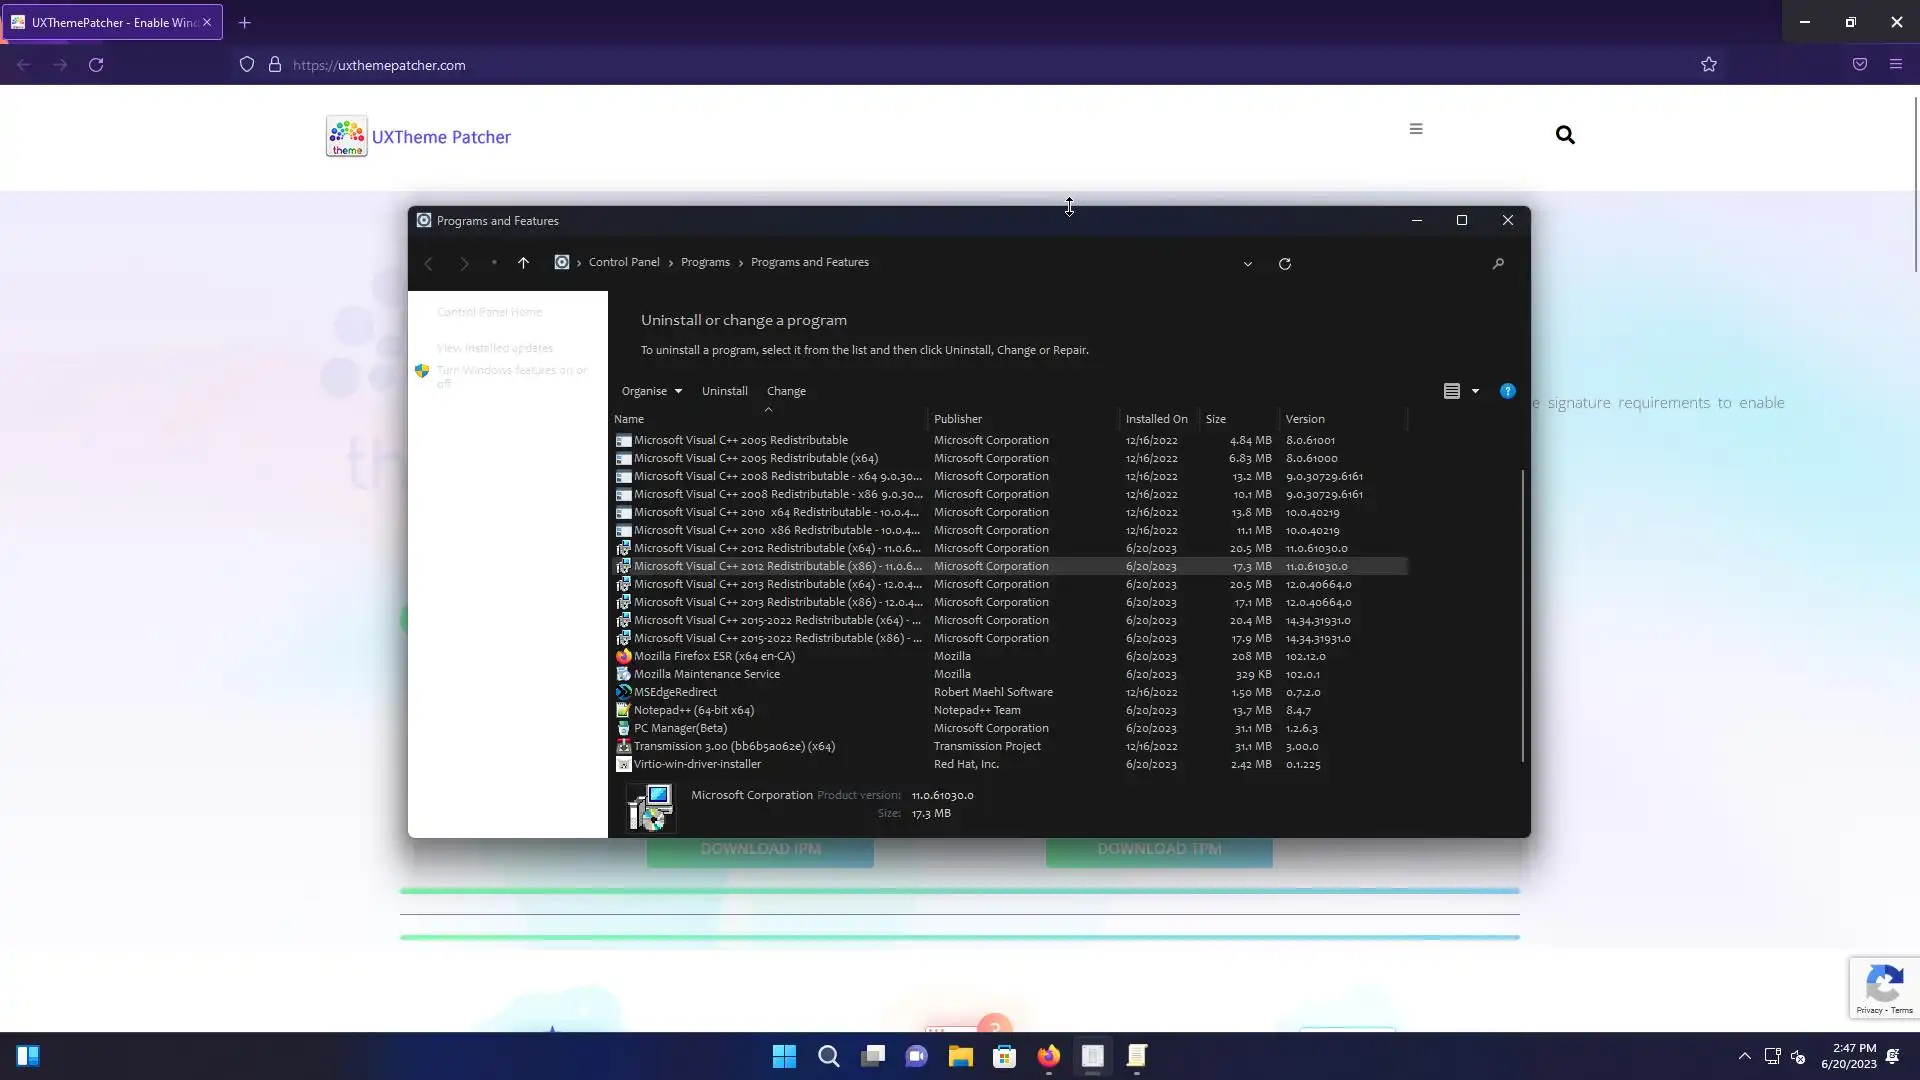Bookmark the page with the star icon
The width and height of the screenshot is (1920, 1080).
coord(1709,65)
